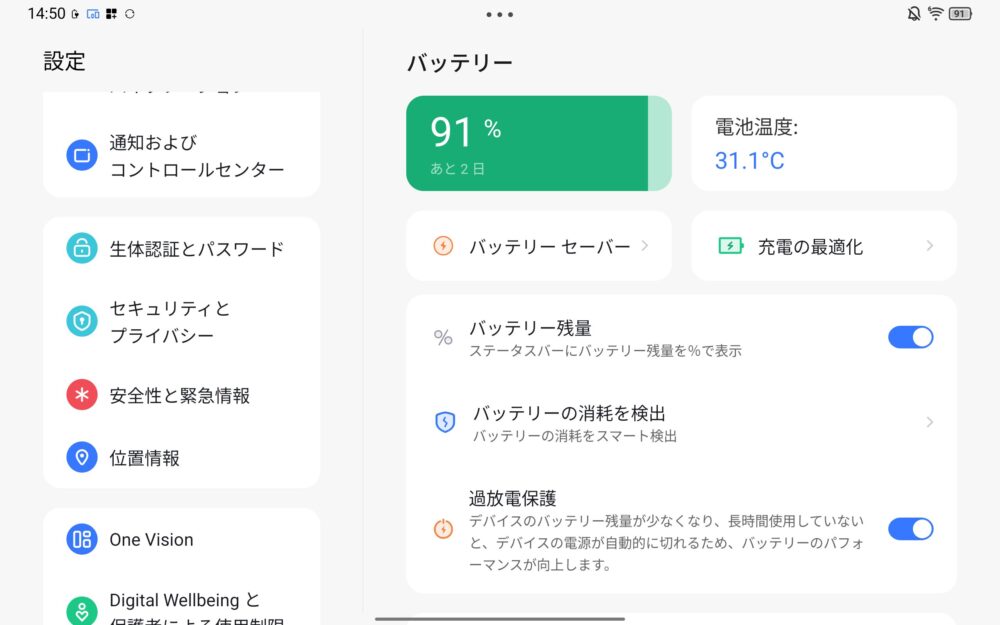Viewport: 1000px width, 625px height.
Task: Click the One Vision icon
Action: (82, 539)
